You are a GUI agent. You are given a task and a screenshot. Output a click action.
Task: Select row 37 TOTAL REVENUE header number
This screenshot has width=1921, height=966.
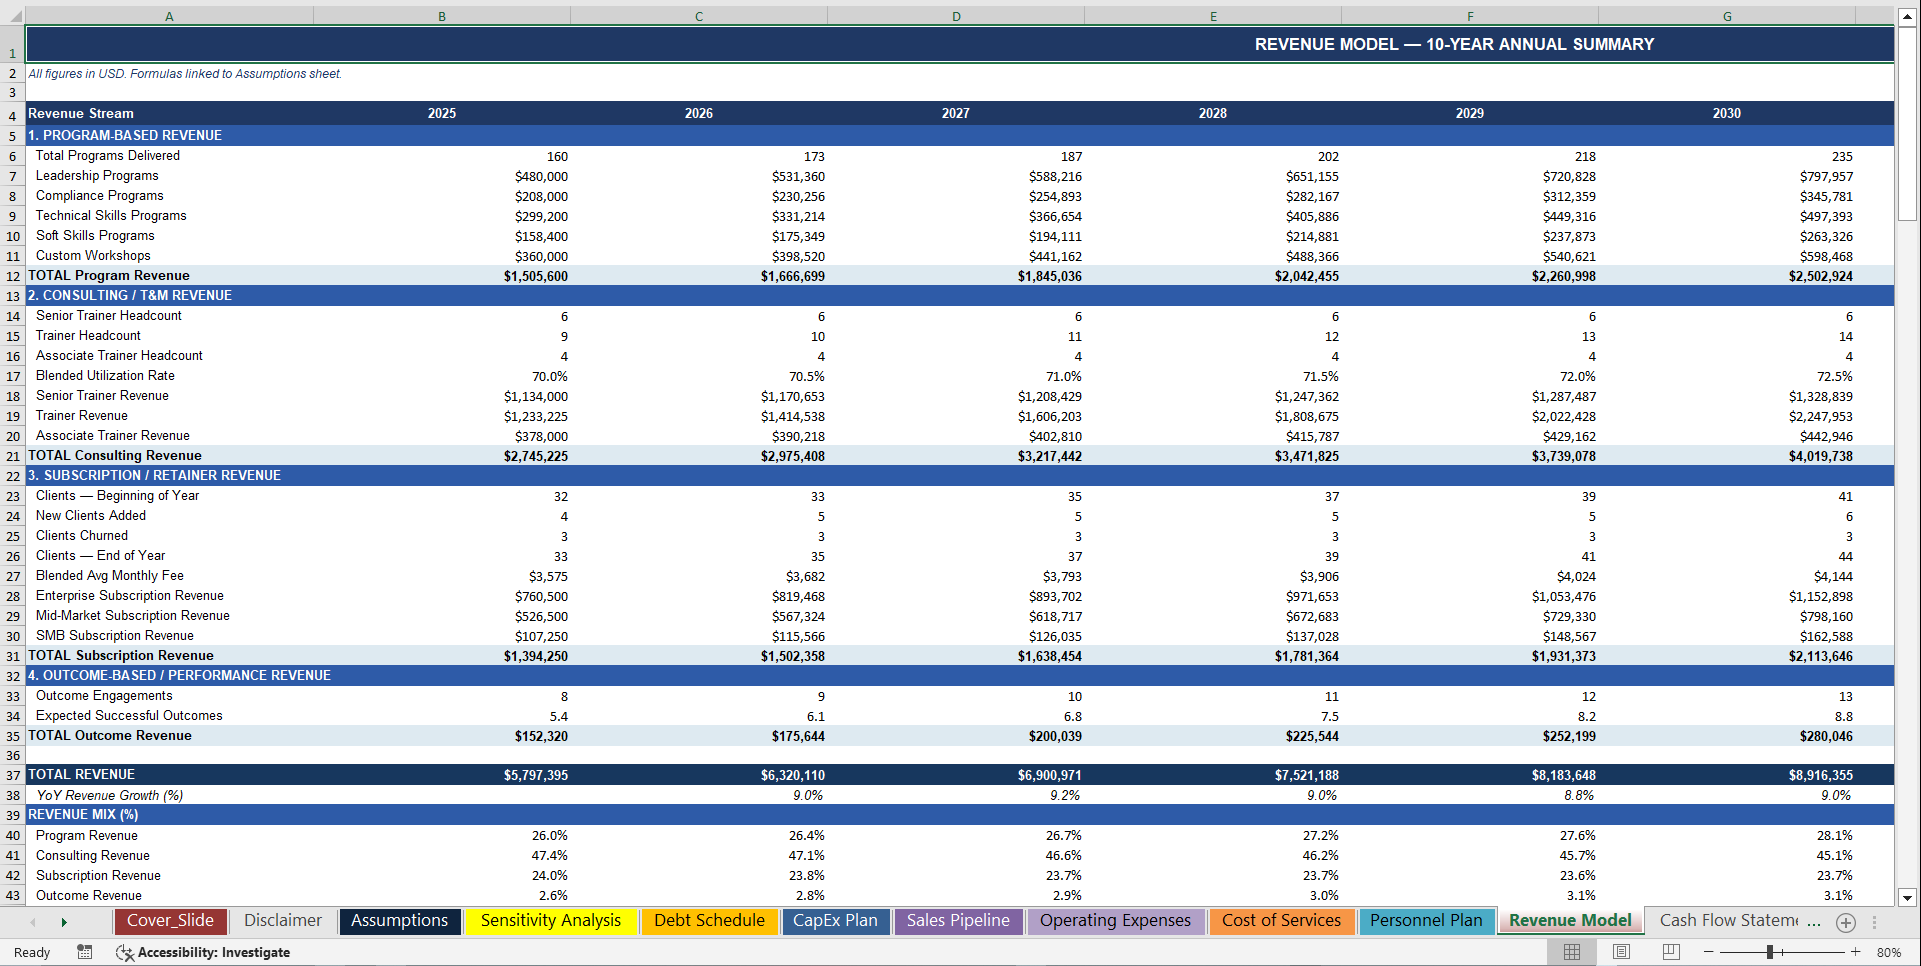[x=12, y=774]
